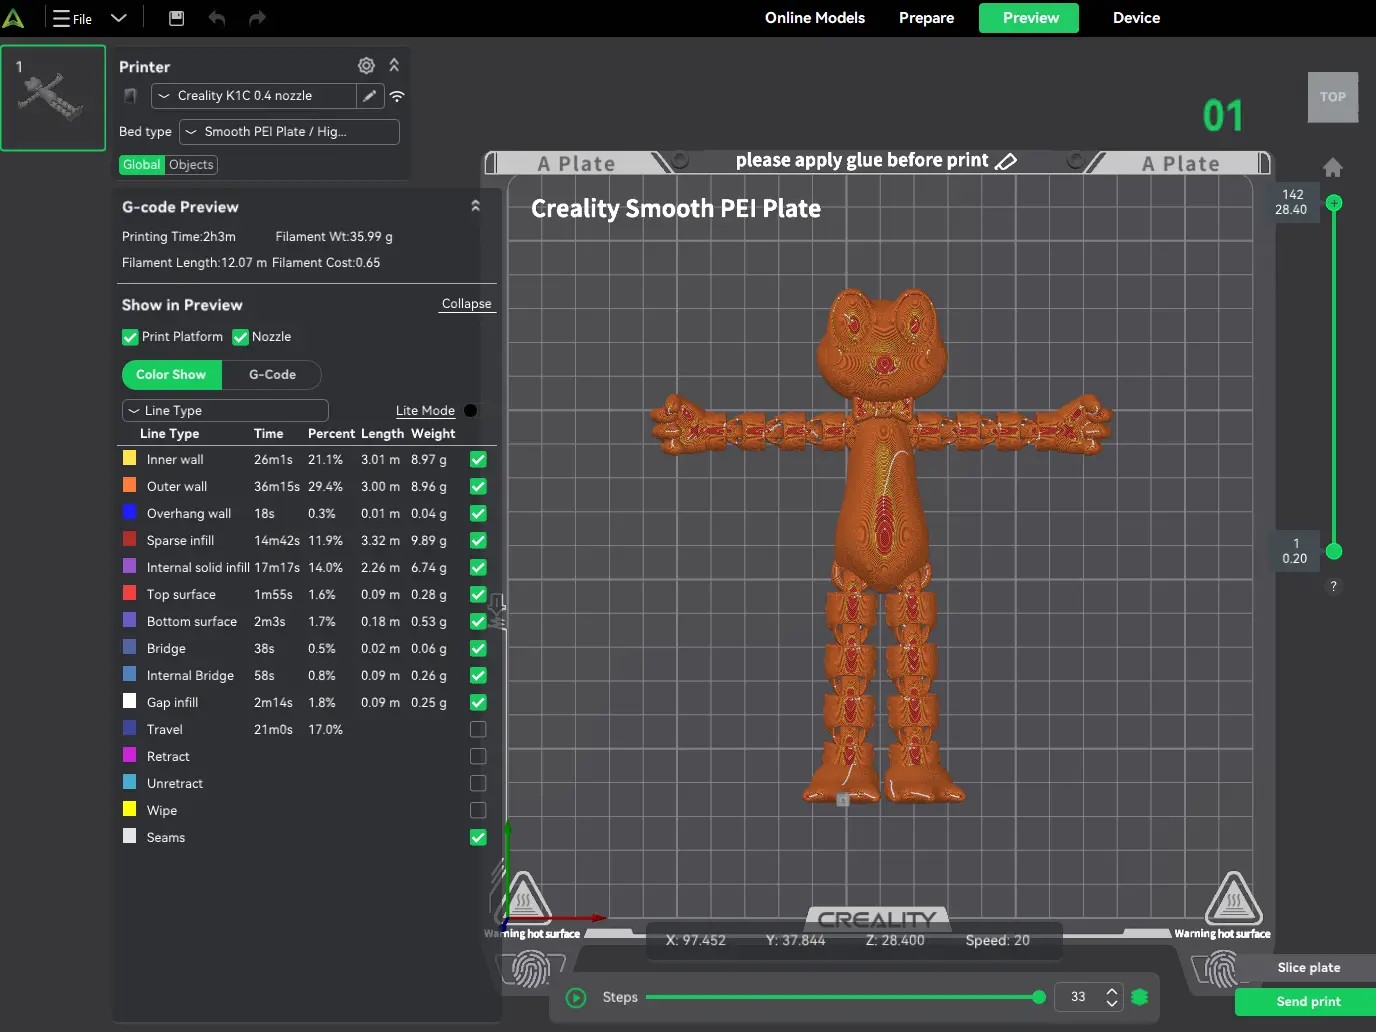The width and height of the screenshot is (1376, 1032).
Task: Uncheck the Bridge visibility checkbox
Action: (x=478, y=649)
